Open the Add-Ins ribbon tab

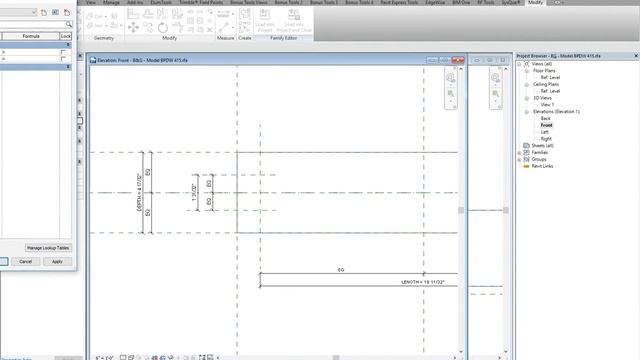click(135, 2)
